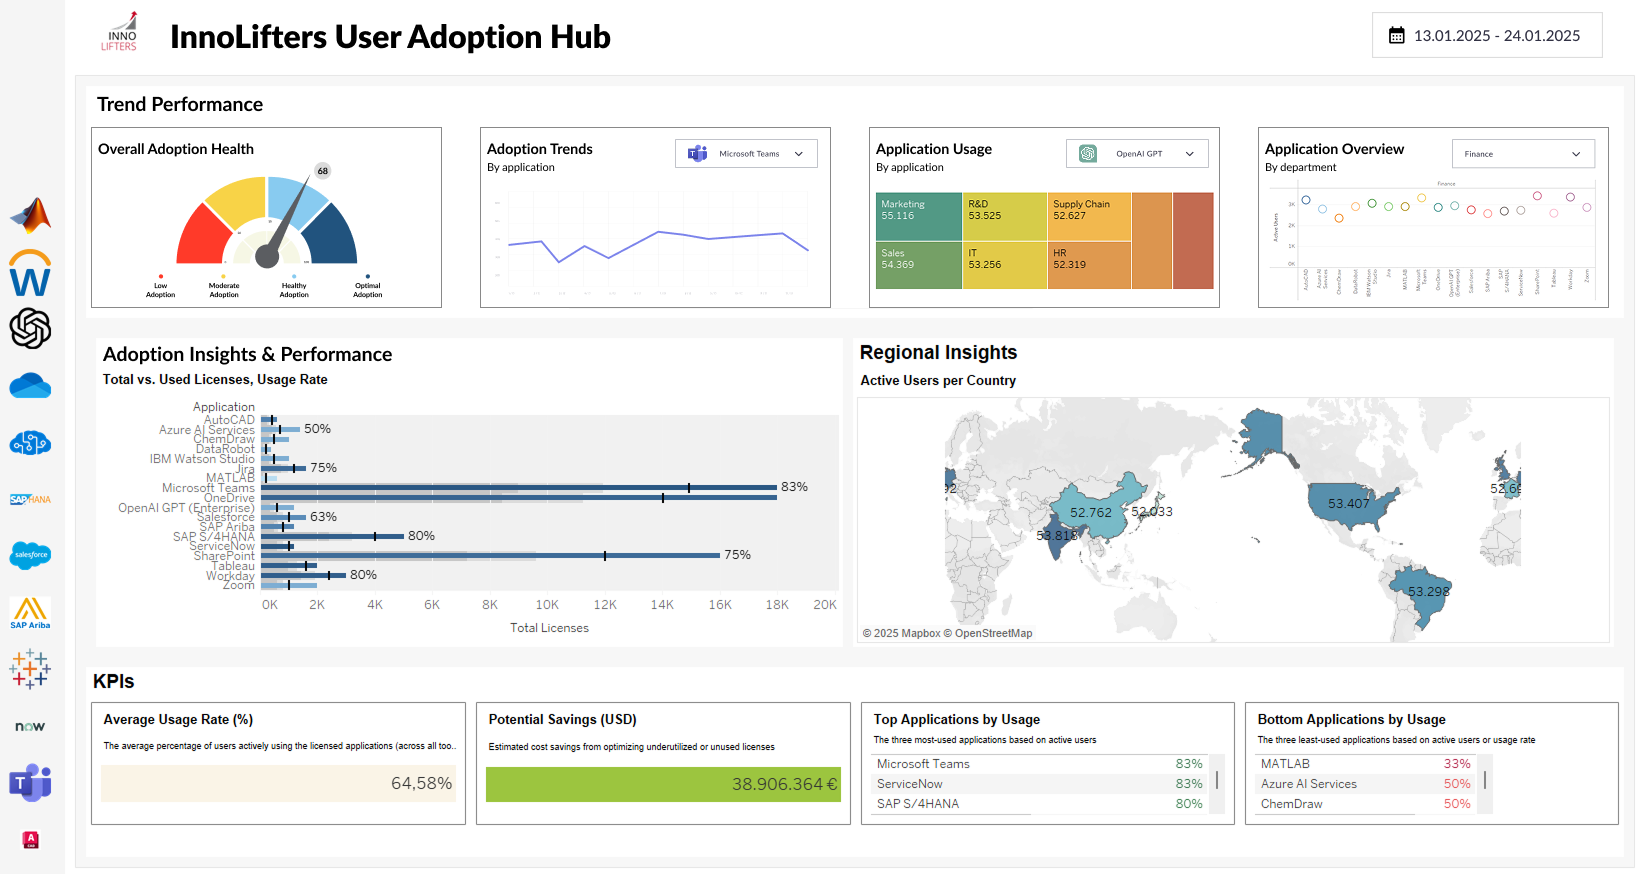Open the Microsoft Teams sidebar icon
1636x874 pixels.
point(30,783)
